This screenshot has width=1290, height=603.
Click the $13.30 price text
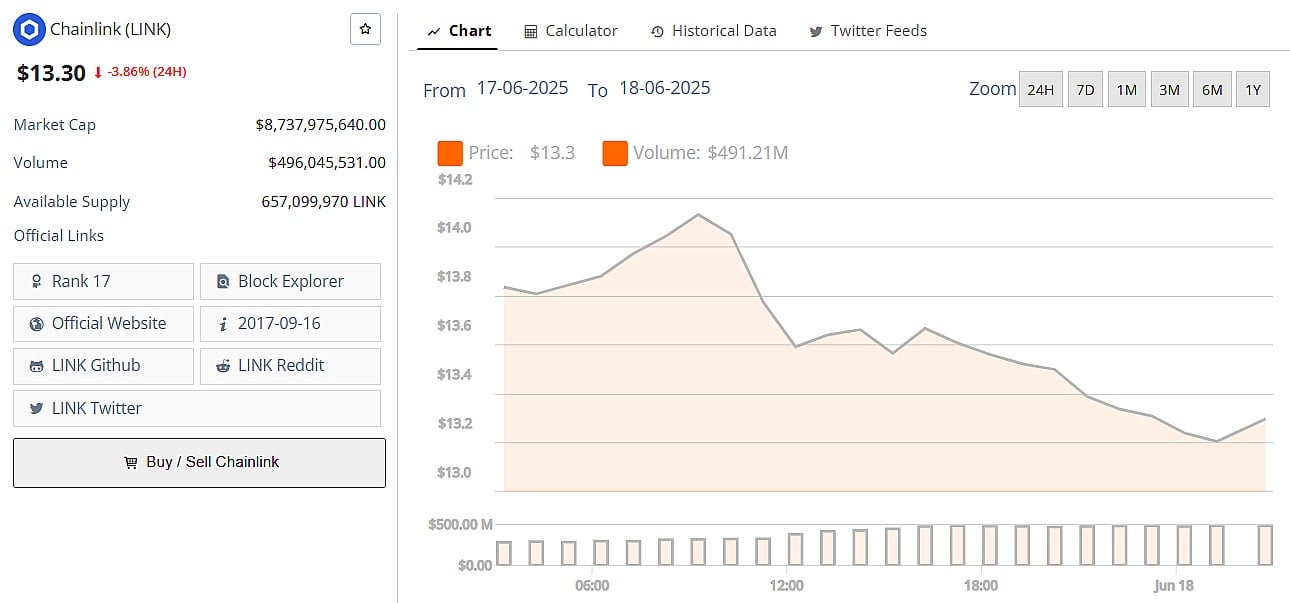[51, 72]
